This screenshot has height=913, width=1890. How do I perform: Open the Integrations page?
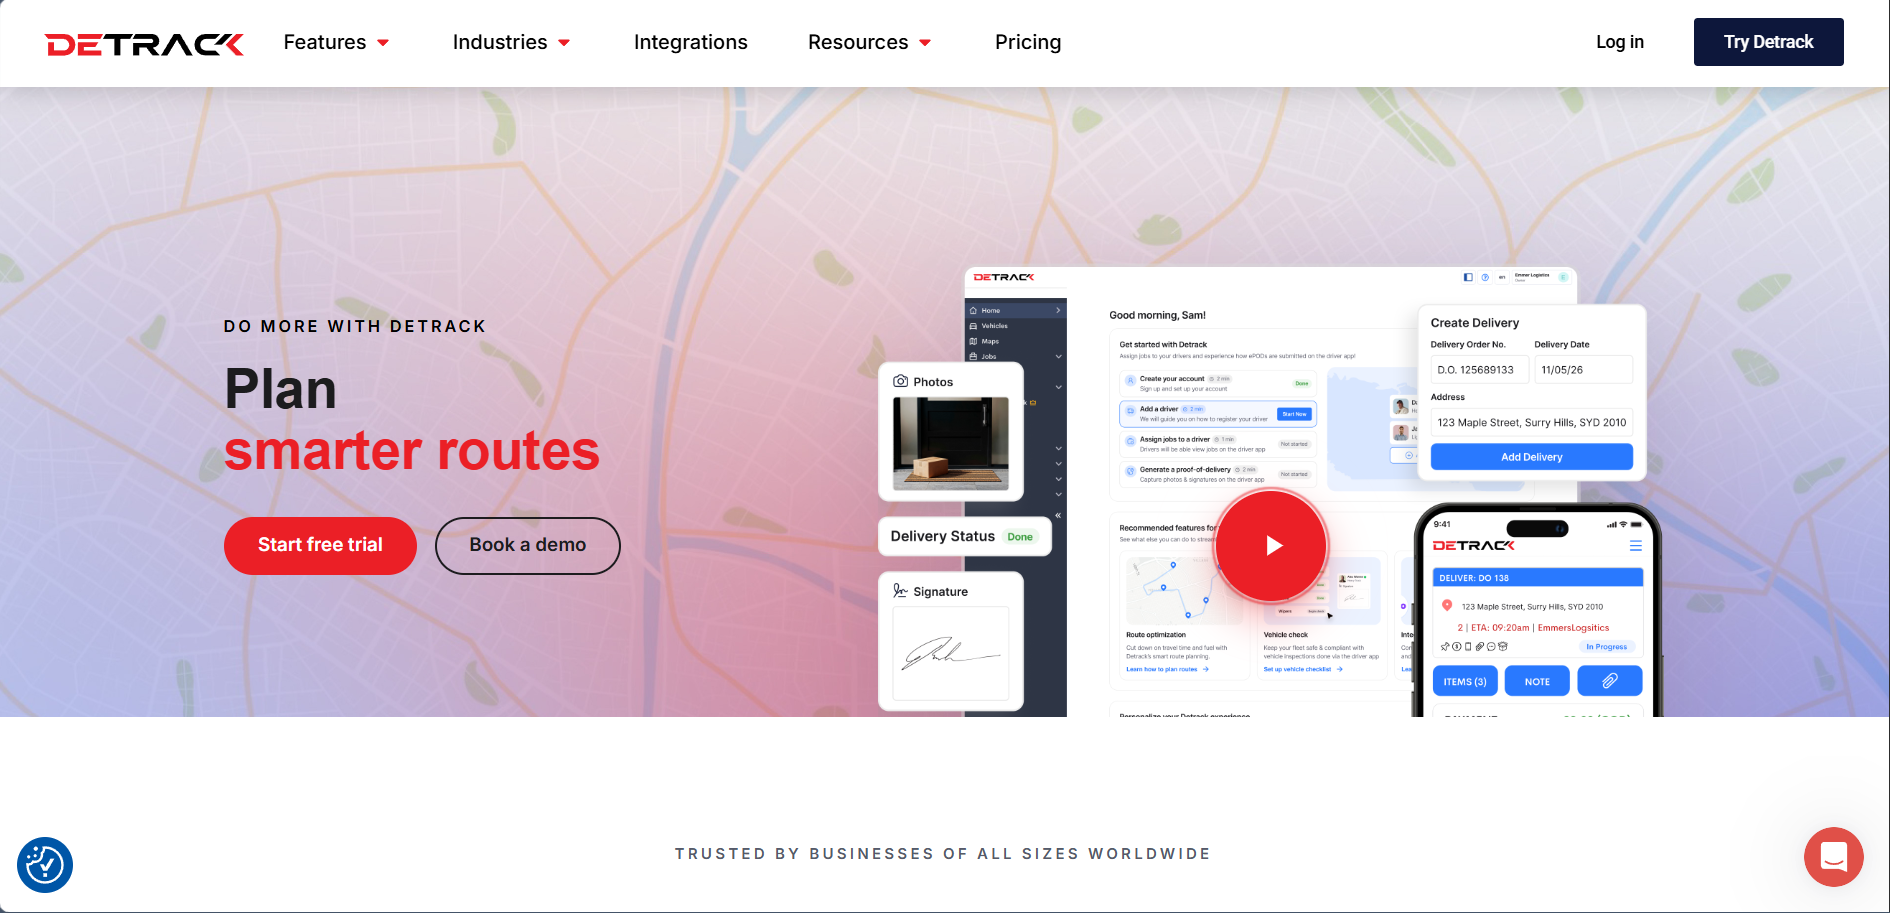click(x=690, y=42)
